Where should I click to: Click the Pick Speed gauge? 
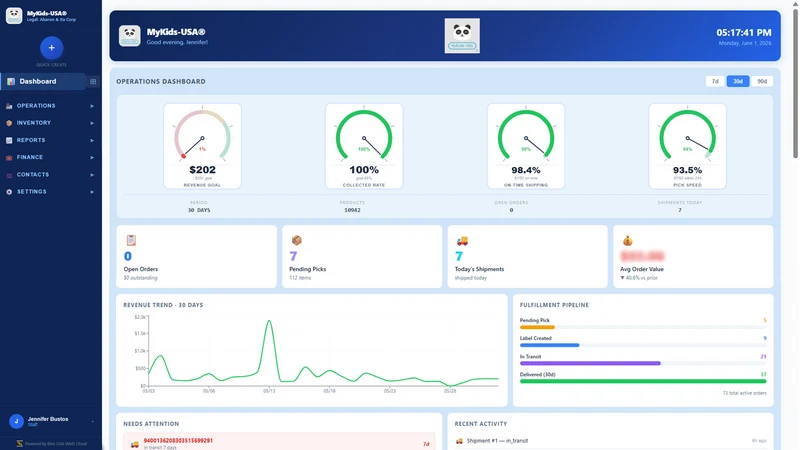pos(687,146)
